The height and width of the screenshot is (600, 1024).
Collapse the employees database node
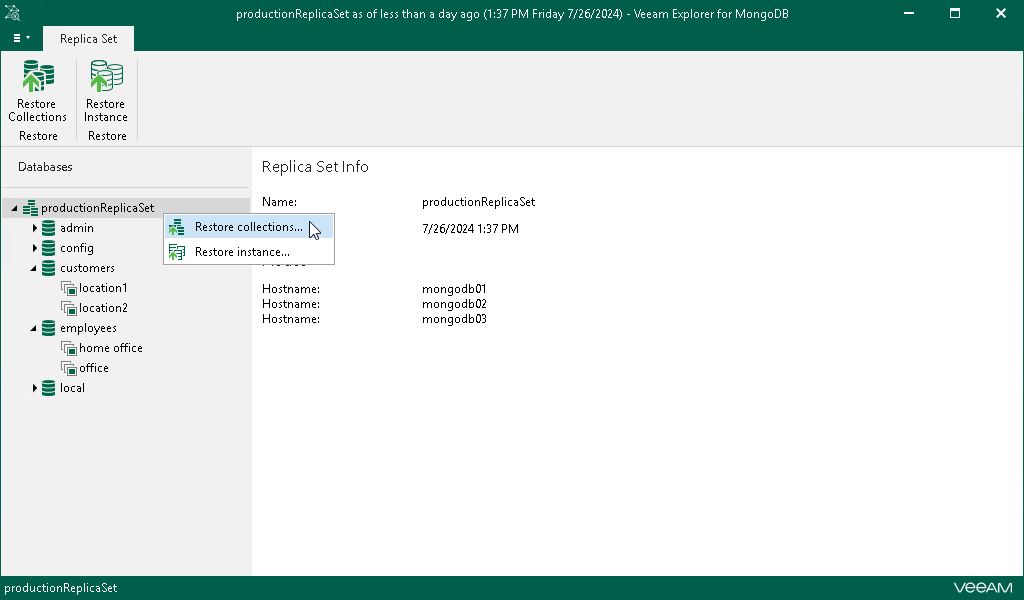point(33,328)
